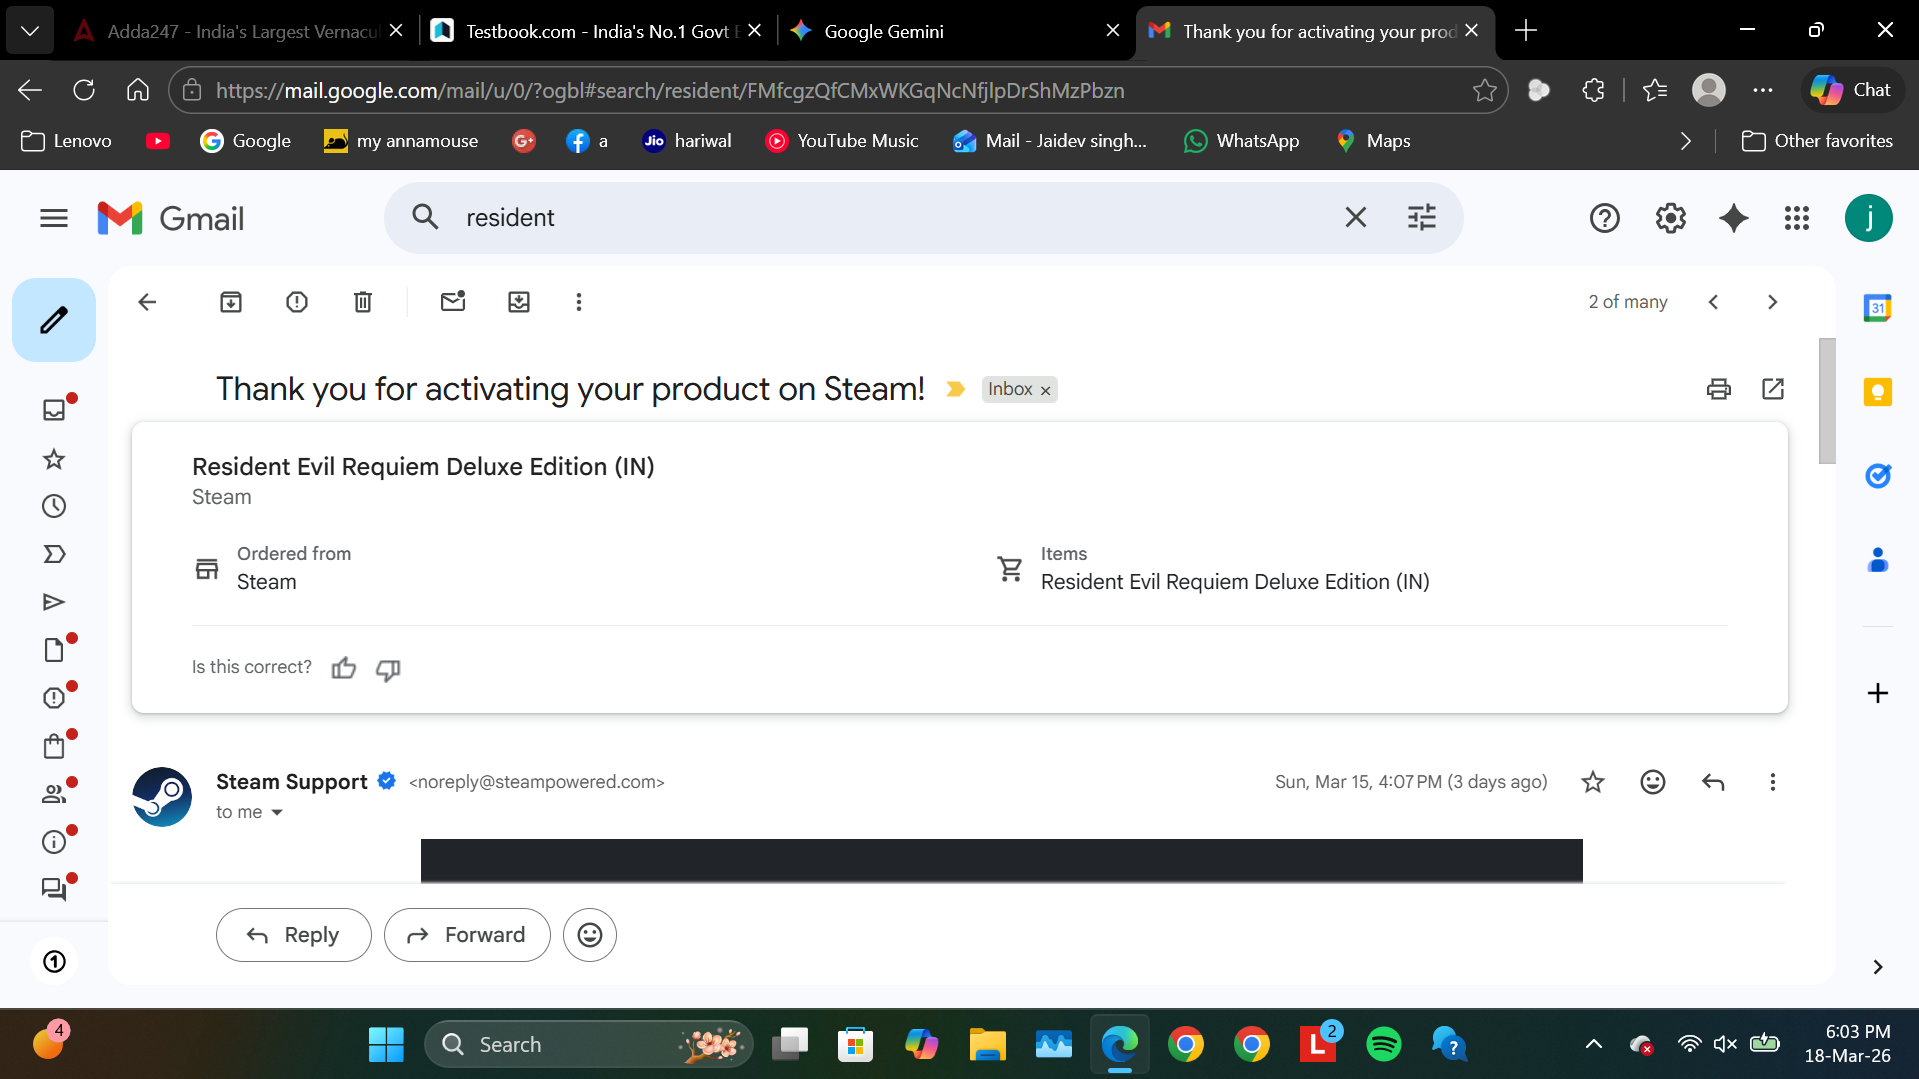Click the Forward button
This screenshot has height=1079, width=1919.
click(467, 935)
